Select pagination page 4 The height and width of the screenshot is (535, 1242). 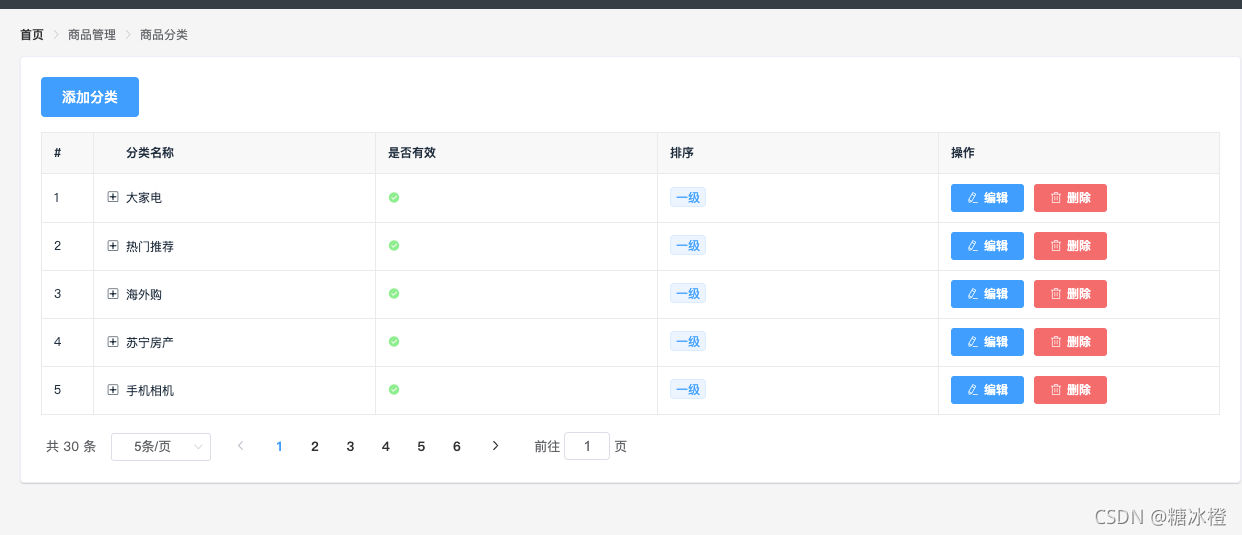(386, 446)
